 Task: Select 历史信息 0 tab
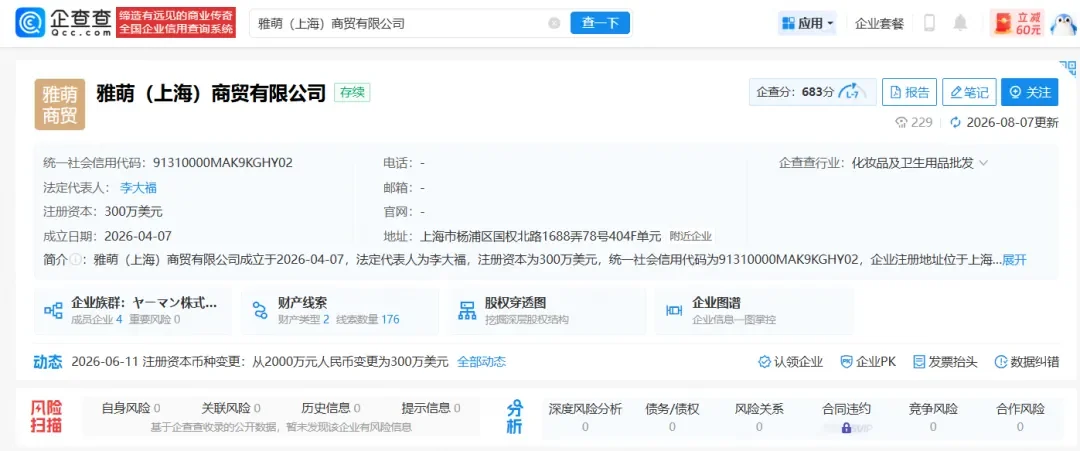(x=331, y=409)
